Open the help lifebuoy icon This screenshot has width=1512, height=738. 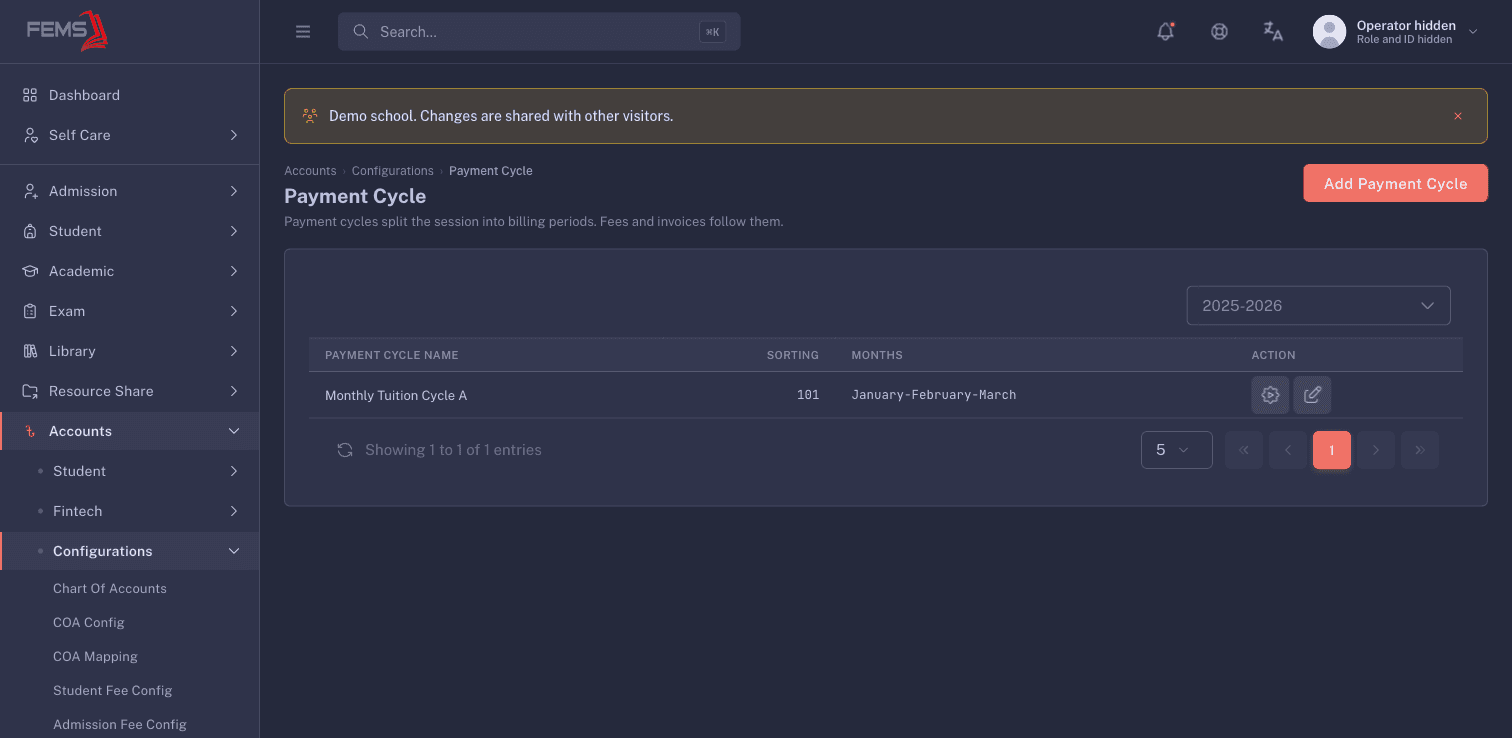(x=1219, y=32)
